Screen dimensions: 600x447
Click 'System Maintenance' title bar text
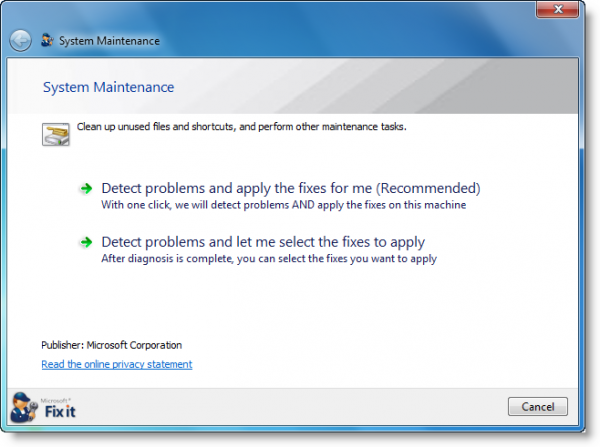coord(109,41)
